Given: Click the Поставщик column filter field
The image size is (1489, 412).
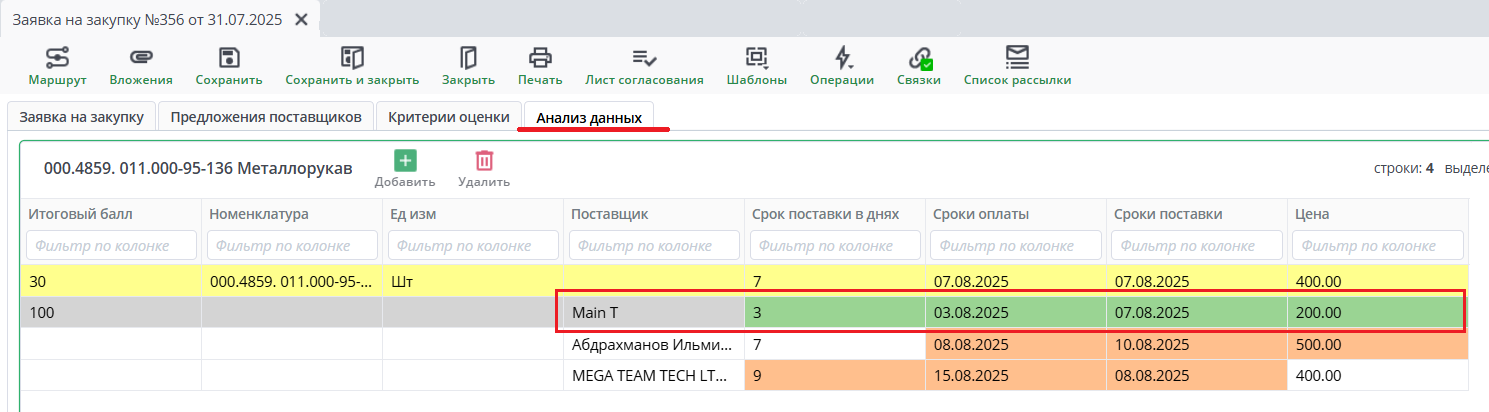Looking at the screenshot, I should coord(654,245).
